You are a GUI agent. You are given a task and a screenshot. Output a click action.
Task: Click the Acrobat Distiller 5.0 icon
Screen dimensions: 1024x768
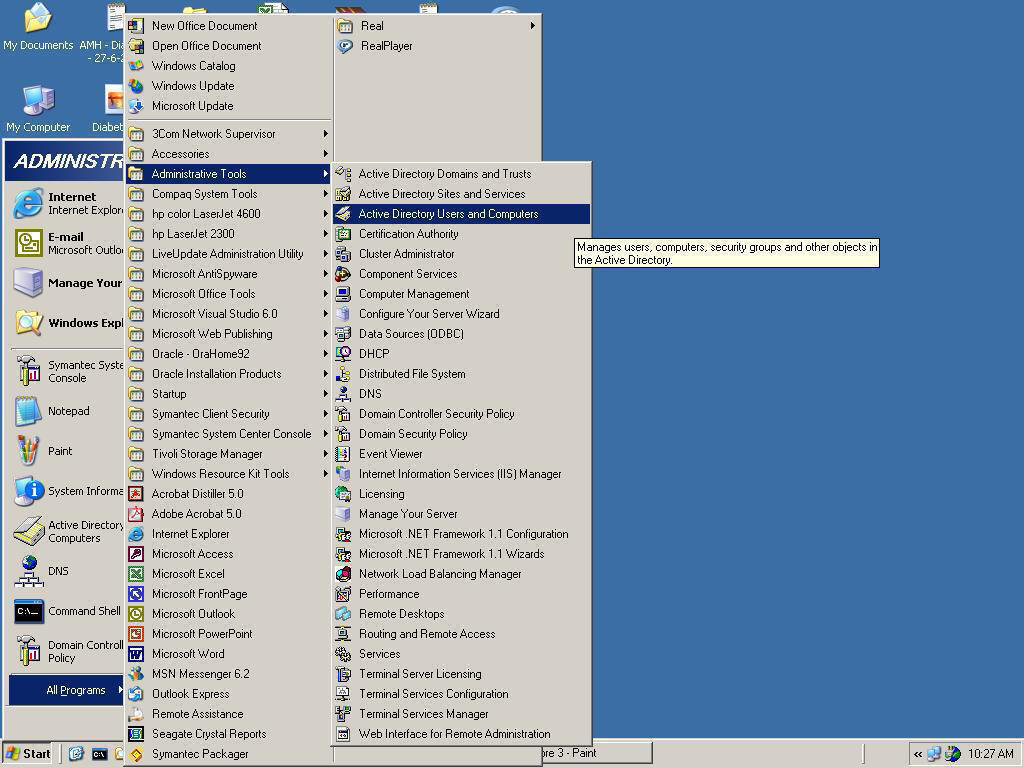[x=136, y=494]
